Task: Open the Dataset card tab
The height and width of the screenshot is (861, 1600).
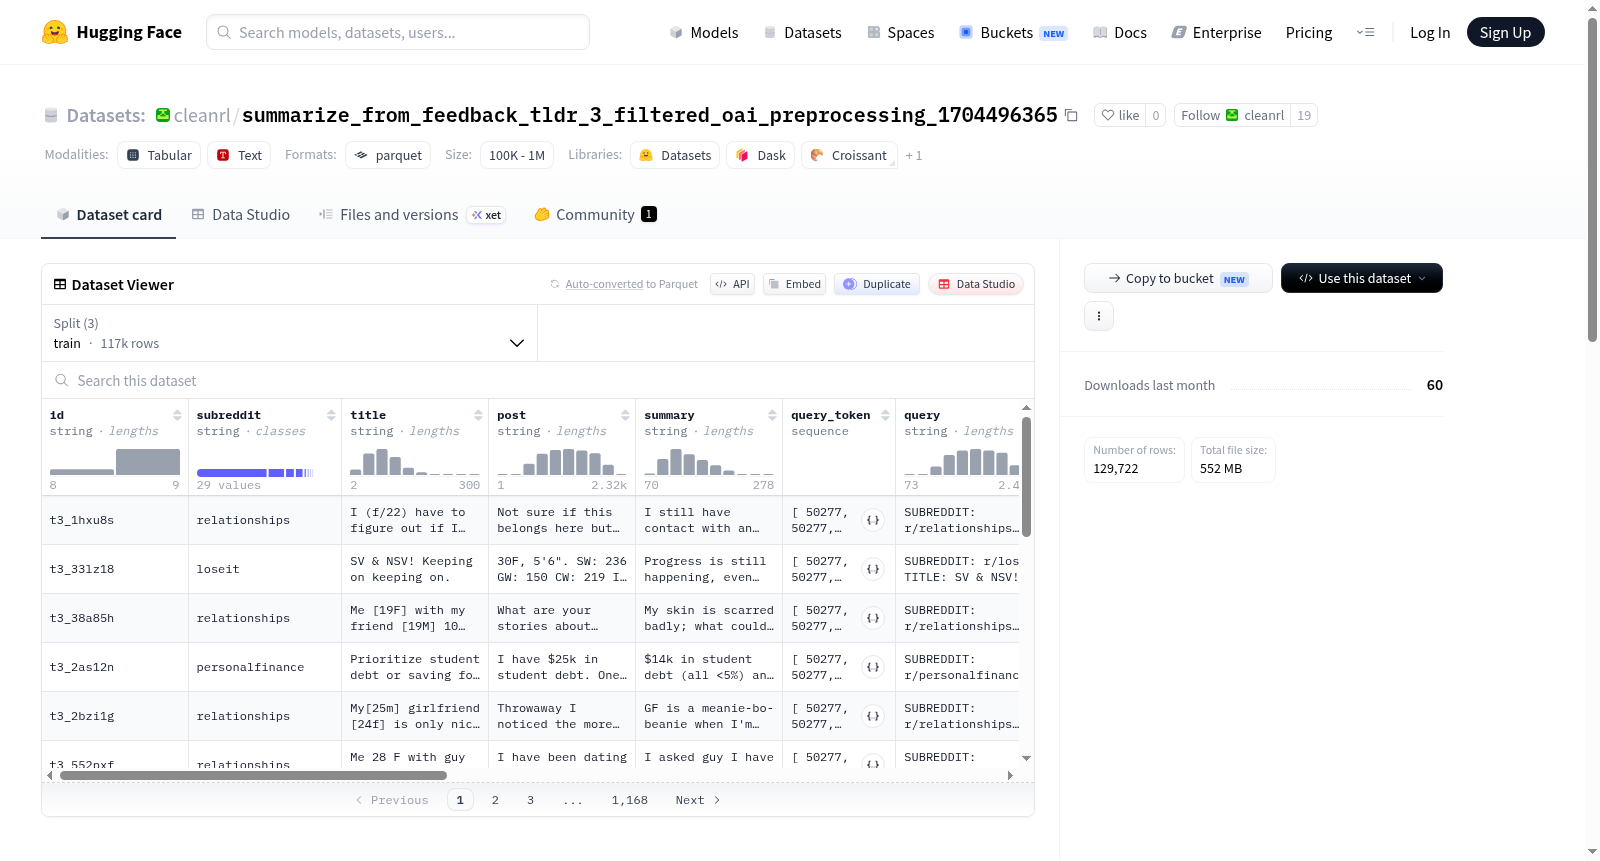Action: pyautogui.click(x=108, y=214)
